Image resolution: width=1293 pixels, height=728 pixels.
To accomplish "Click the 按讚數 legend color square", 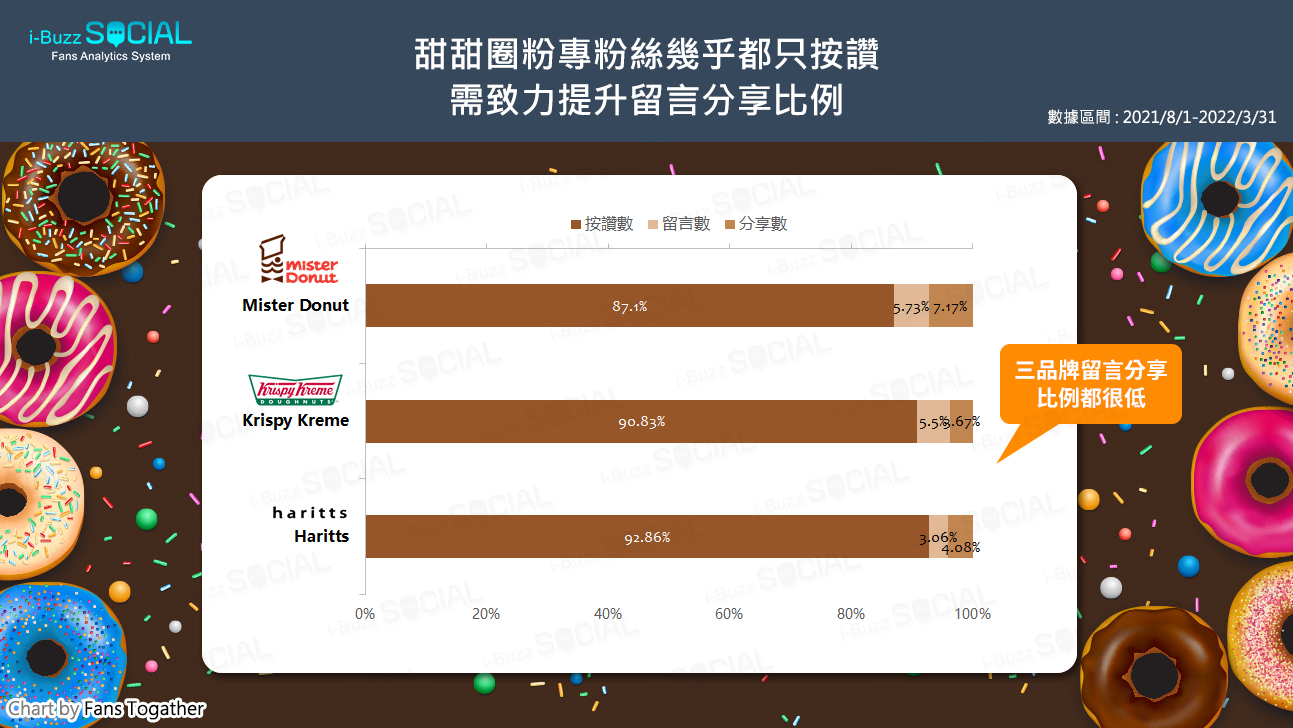I will coord(575,225).
